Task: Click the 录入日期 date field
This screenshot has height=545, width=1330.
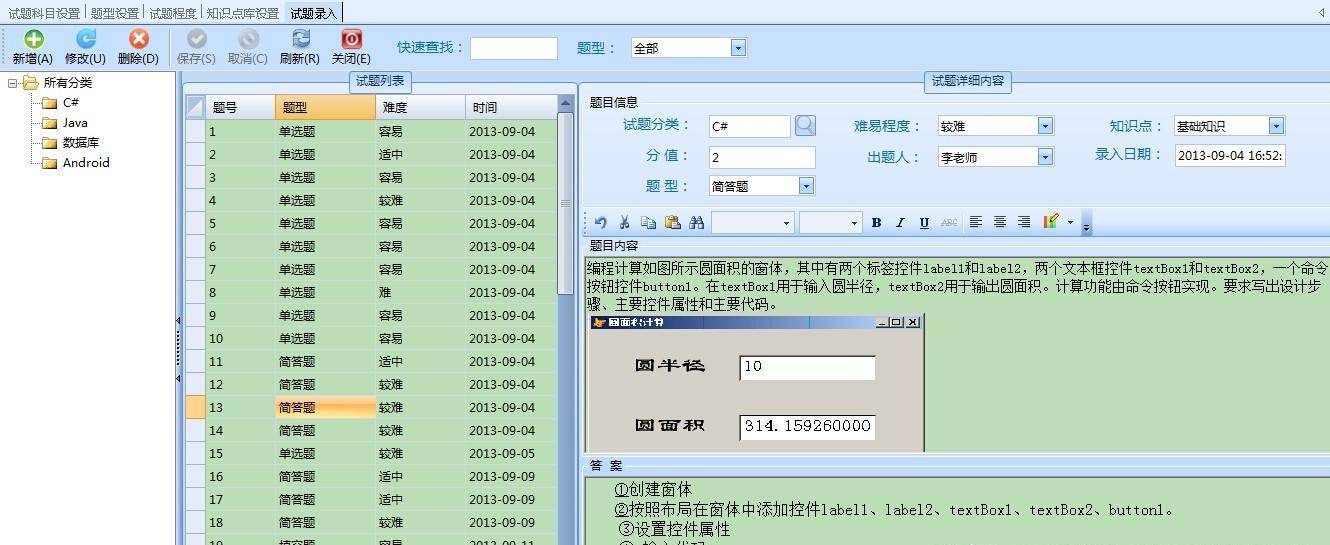Action: (x=1230, y=155)
